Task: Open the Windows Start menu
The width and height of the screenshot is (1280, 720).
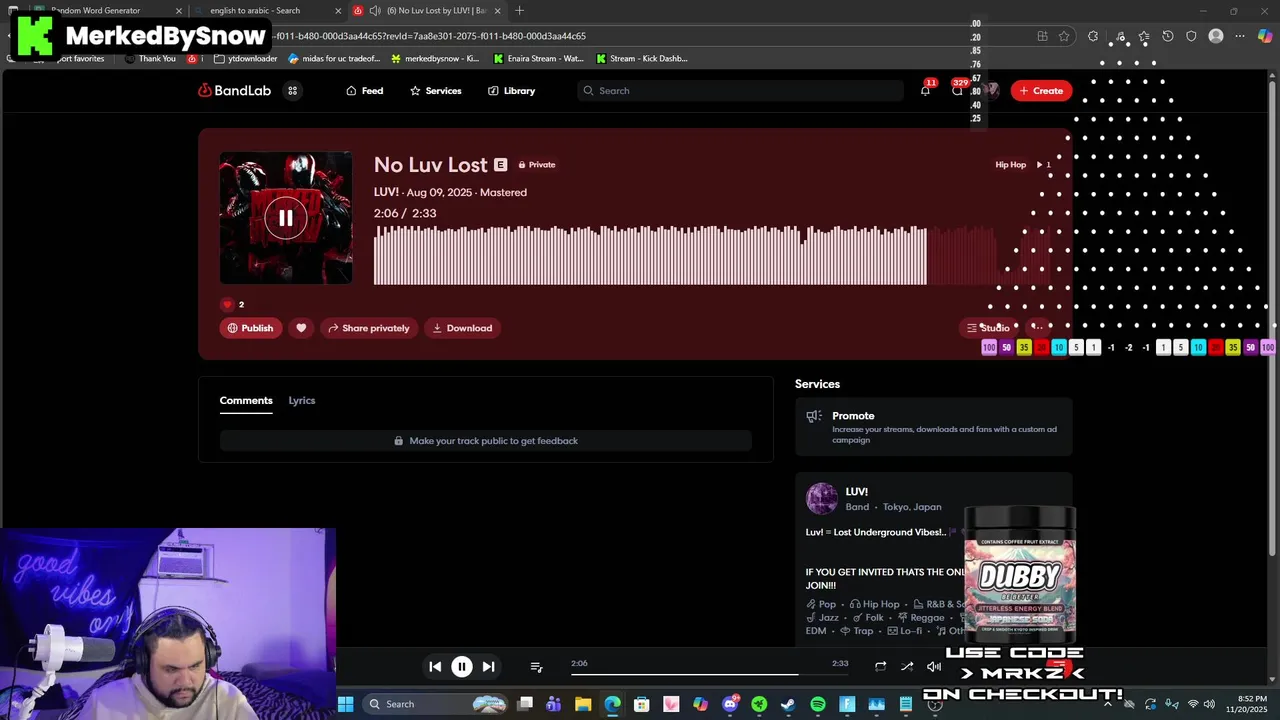Action: tap(345, 704)
